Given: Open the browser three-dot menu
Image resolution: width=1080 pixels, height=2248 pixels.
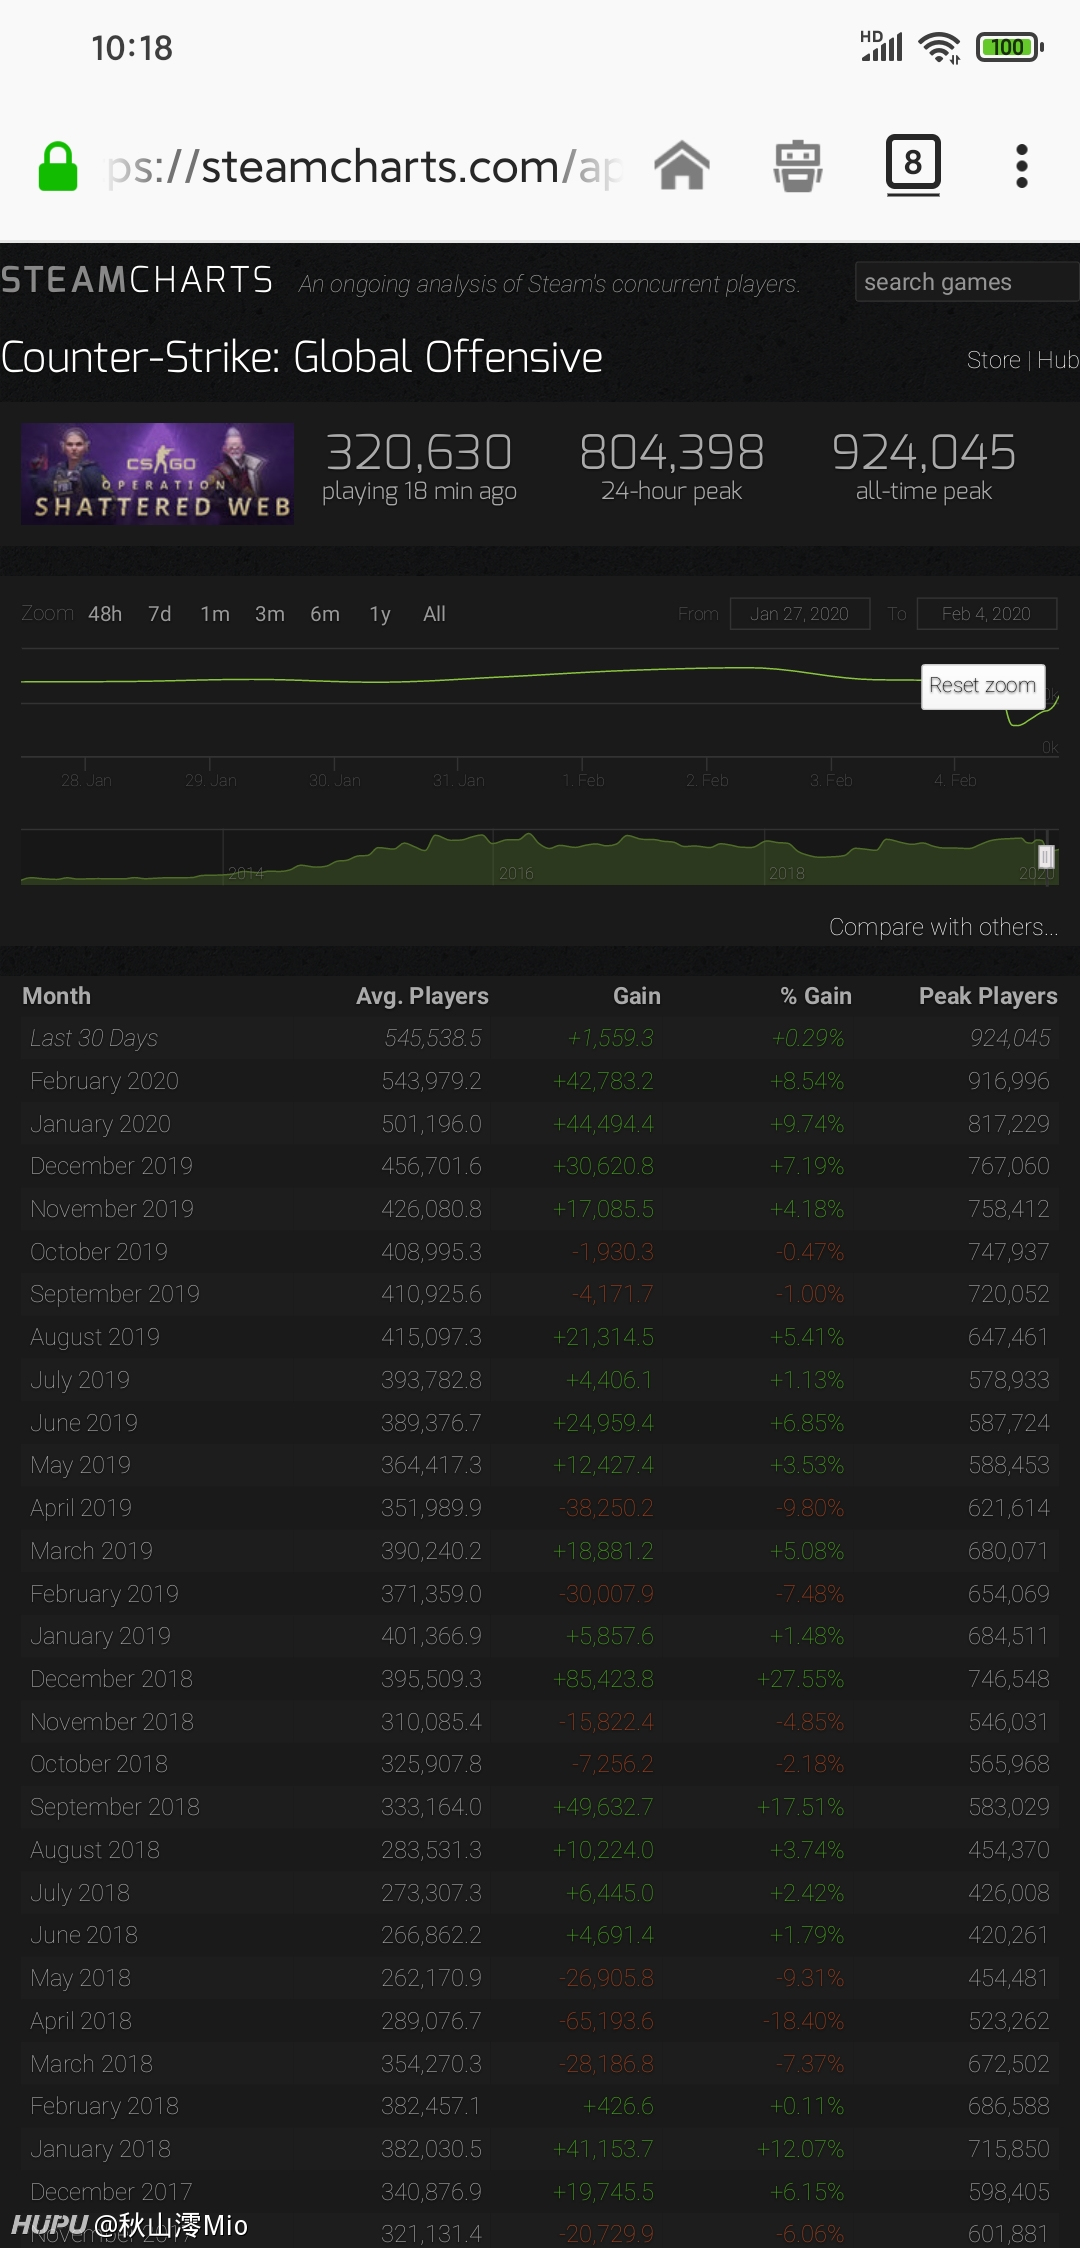Looking at the screenshot, I should click(x=1022, y=166).
